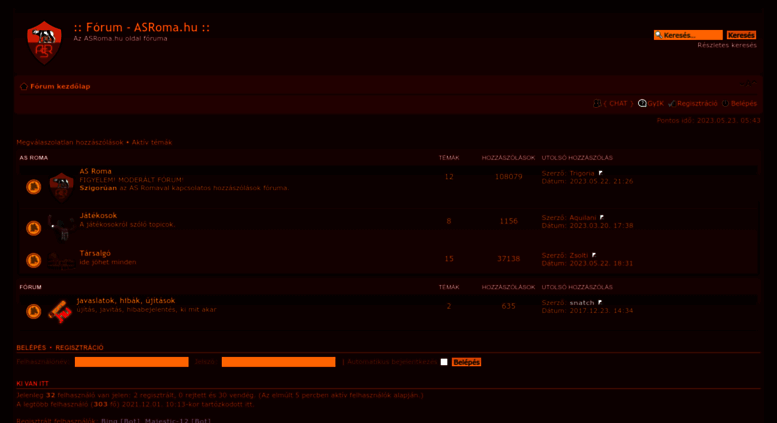The image size is (777, 423).
Task: Open the Társalgó forum link
Action: pyautogui.click(x=95, y=253)
